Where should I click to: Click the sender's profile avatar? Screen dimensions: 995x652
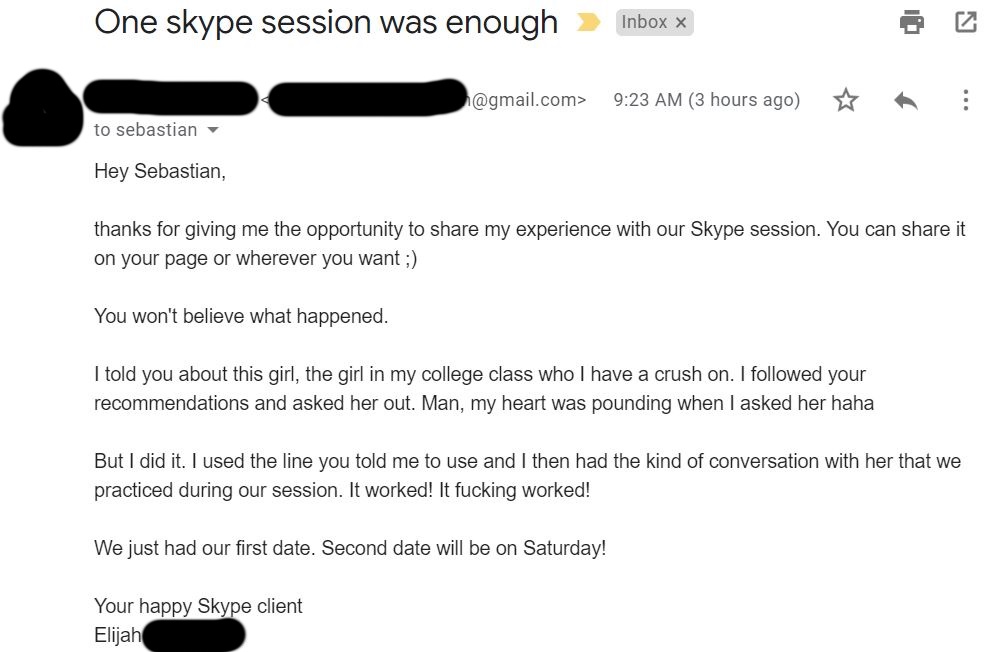(44, 107)
